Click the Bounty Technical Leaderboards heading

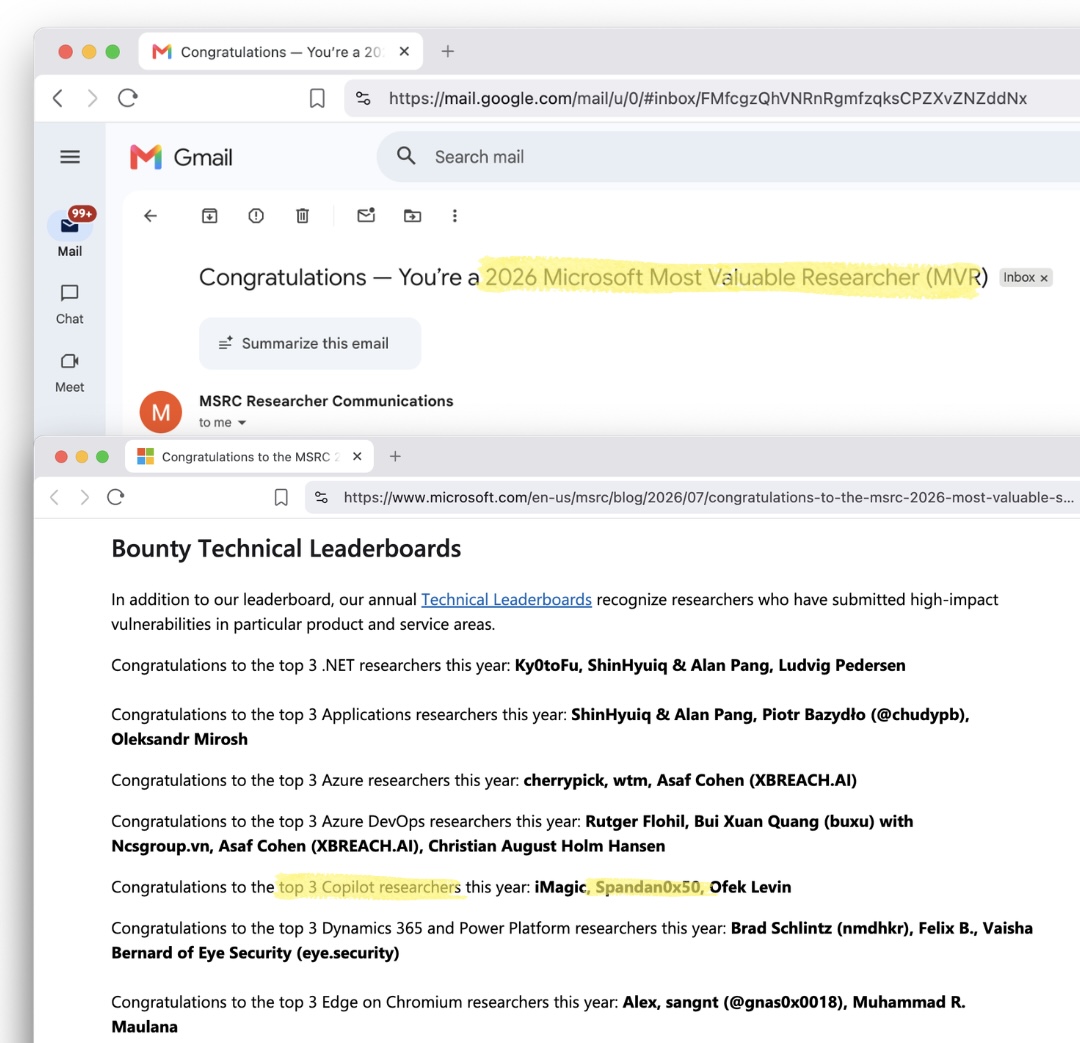pyautogui.click(x=286, y=548)
